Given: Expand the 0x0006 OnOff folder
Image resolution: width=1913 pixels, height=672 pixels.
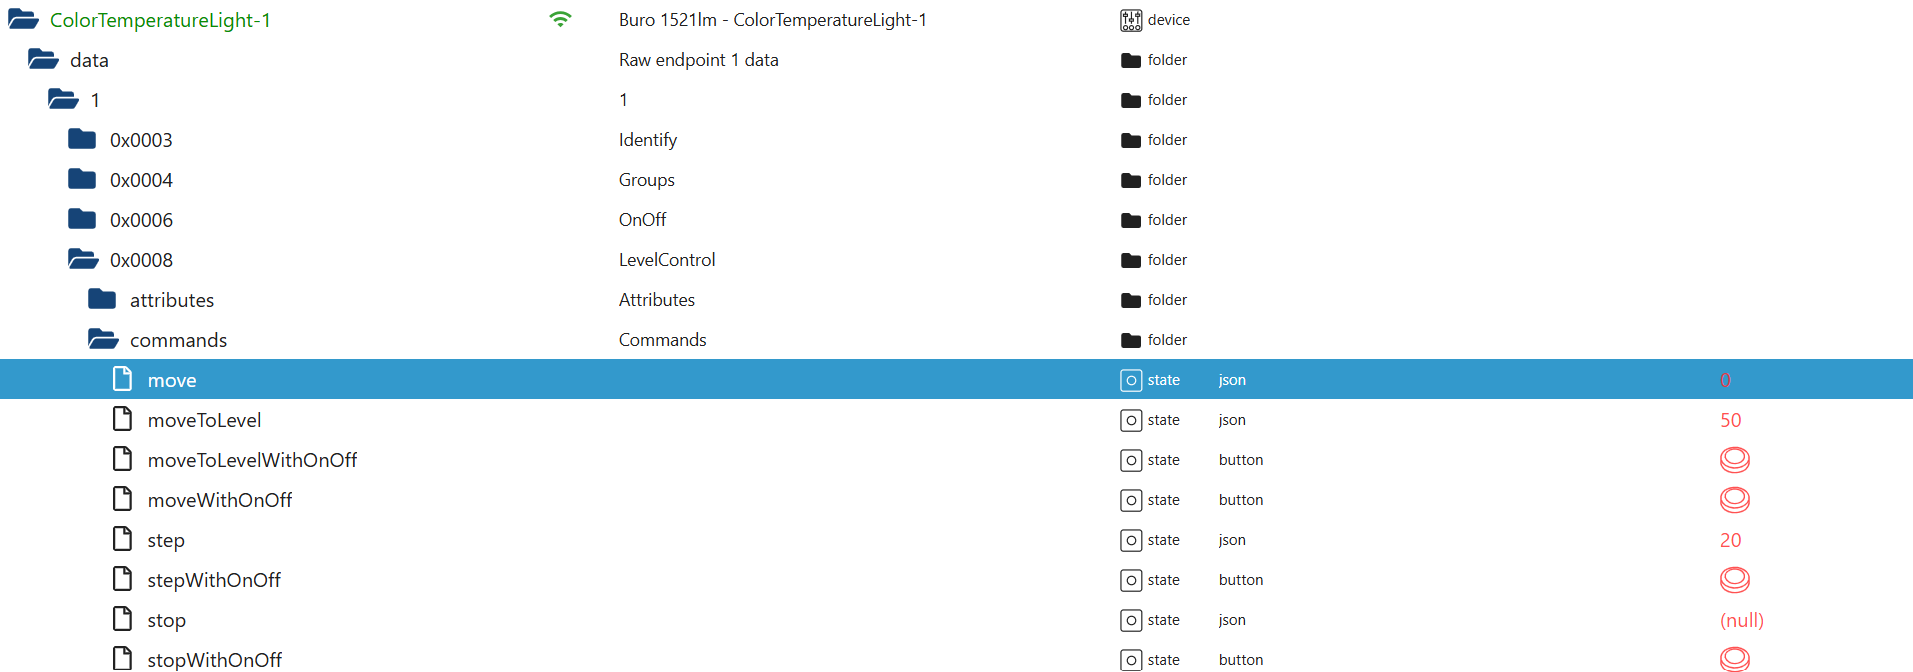Looking at the screenshot, I should pos(82,220).
